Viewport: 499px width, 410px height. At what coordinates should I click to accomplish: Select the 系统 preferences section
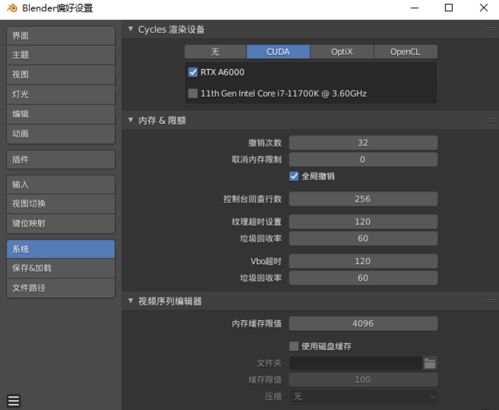pyautogui.click(x=61, y=249)
